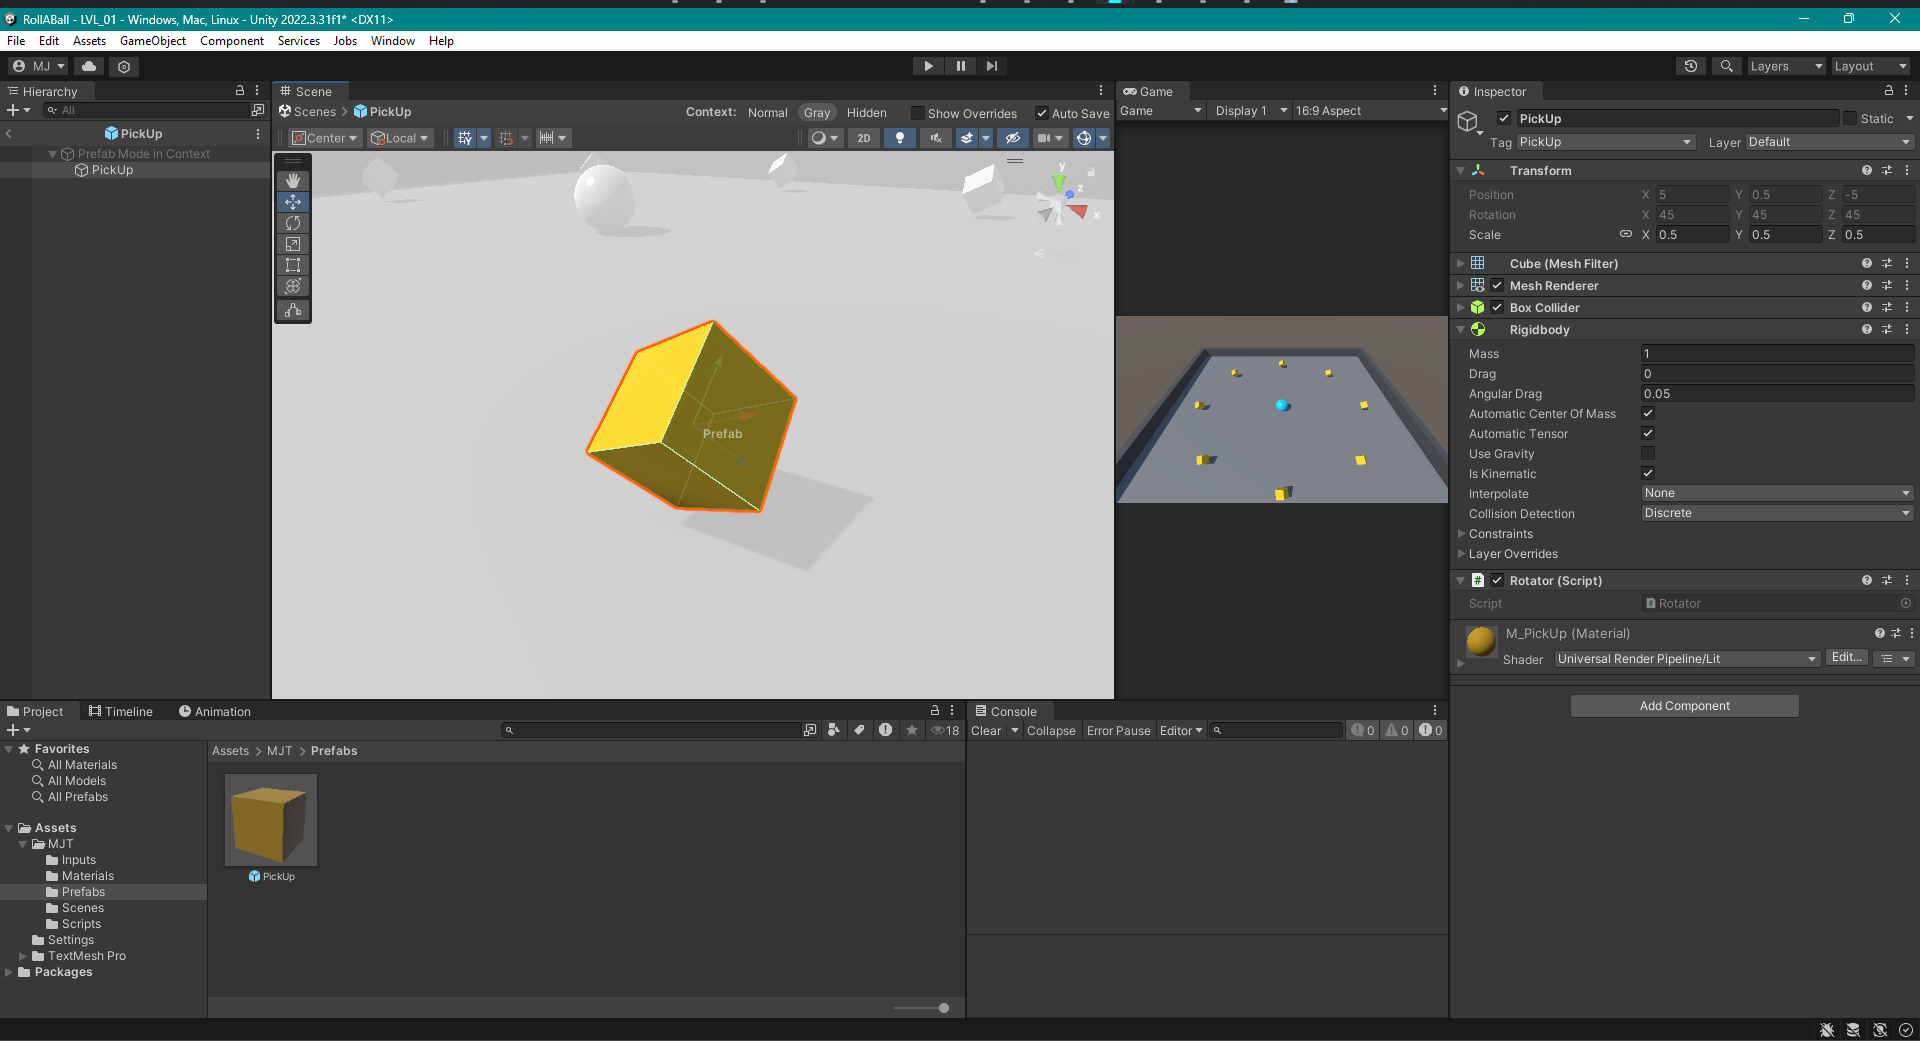Image resolution: width=1920 pixels, height=1041 pixels.
Task: Disable the Auto Save checkbox
Action: [x=1042, y=113]
